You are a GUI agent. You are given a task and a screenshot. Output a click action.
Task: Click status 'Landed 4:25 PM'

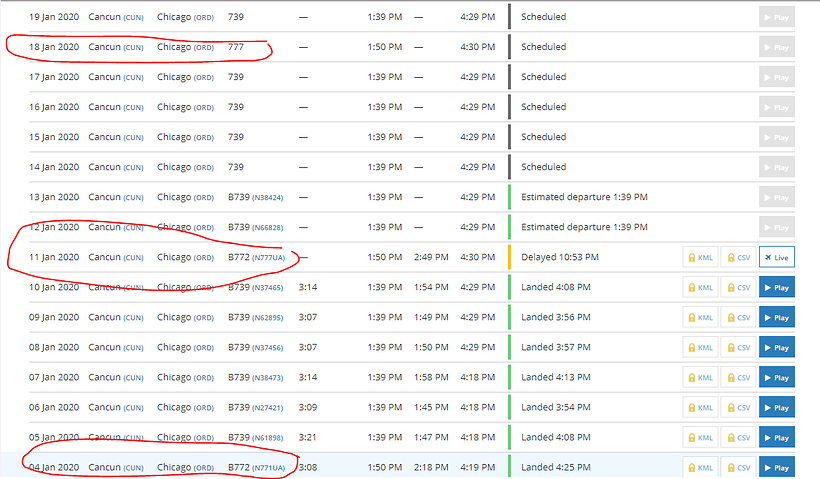click(556, 467)
